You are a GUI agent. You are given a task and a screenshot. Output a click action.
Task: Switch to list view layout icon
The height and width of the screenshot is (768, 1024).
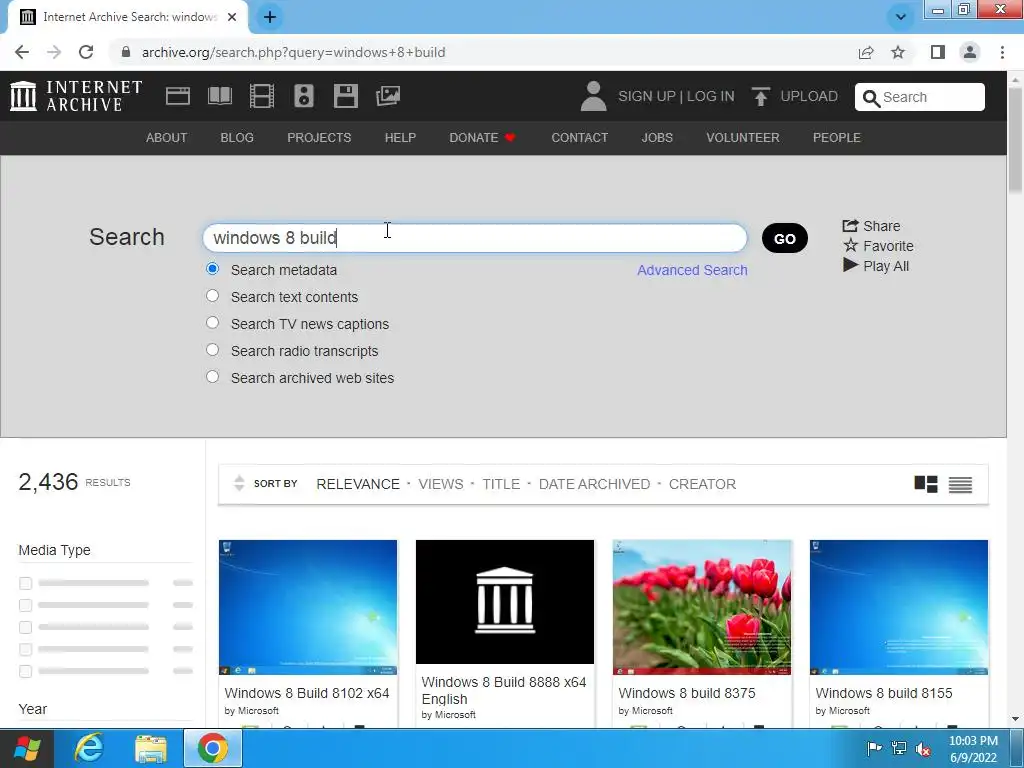[x=960, y=485]
